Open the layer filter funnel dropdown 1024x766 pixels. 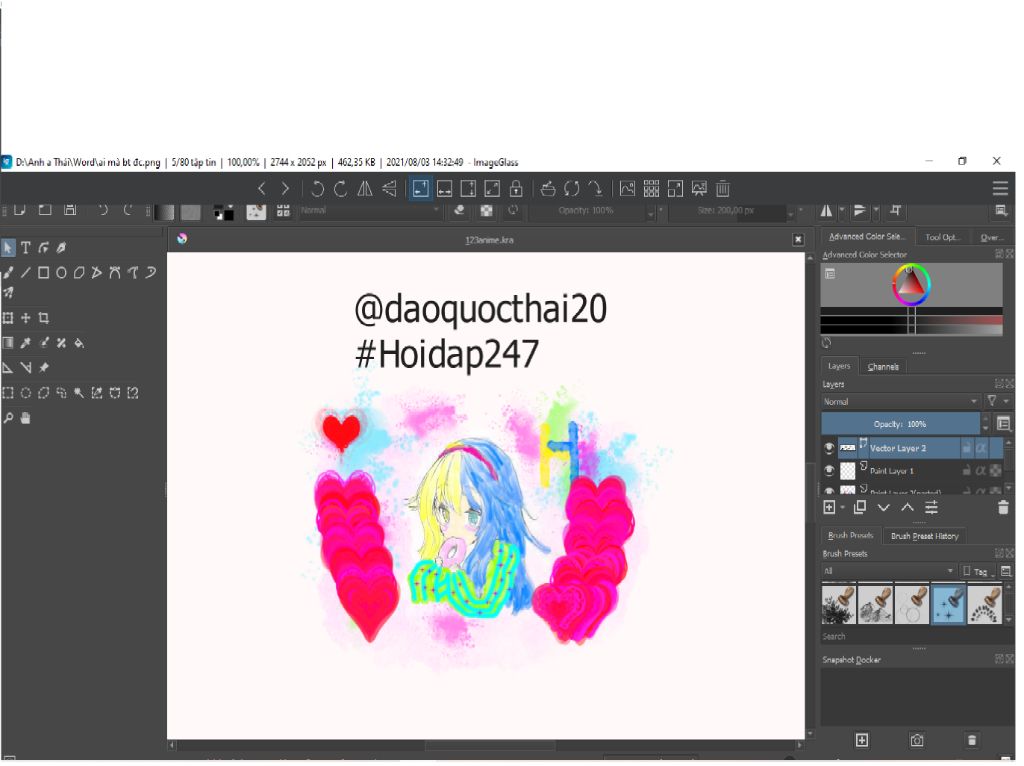coord(999,402)
